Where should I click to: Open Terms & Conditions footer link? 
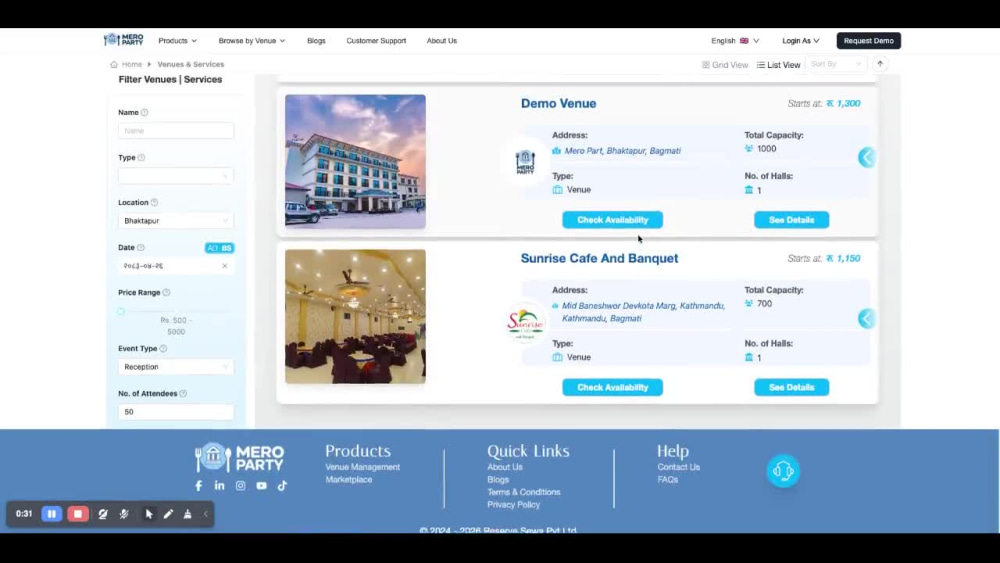(x=524, y=492)
